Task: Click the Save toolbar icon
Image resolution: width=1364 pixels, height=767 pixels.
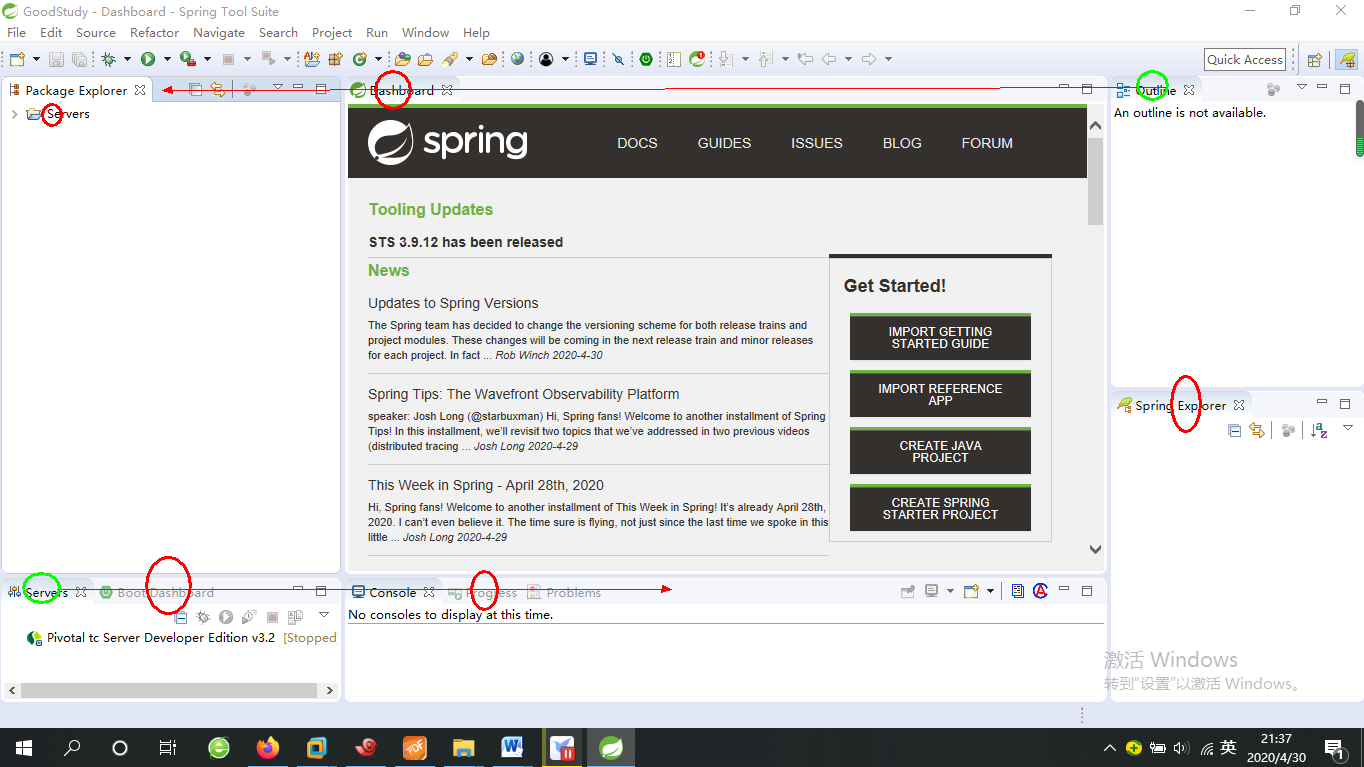Action: tap(56, 59)
